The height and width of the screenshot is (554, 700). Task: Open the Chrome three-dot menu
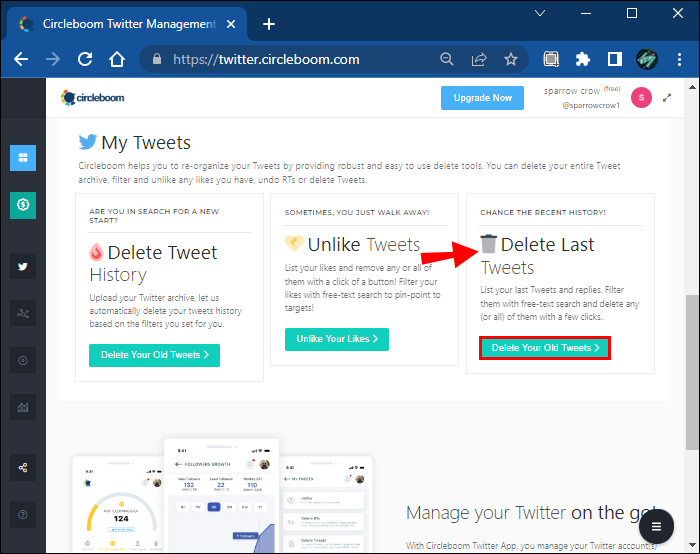pyautogui.click(x=679, y=59)
